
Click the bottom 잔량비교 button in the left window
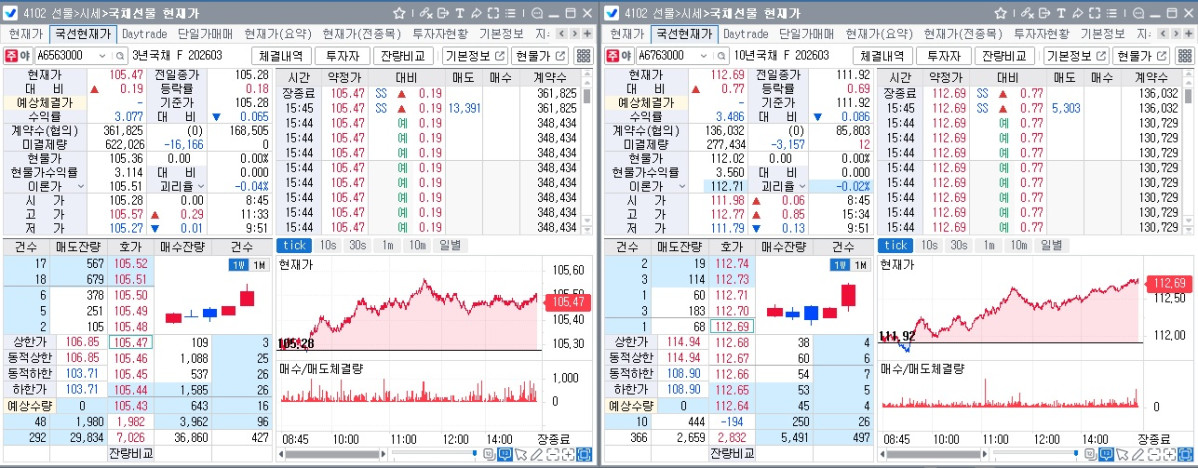pyautogui.click(x=131, y=453)
